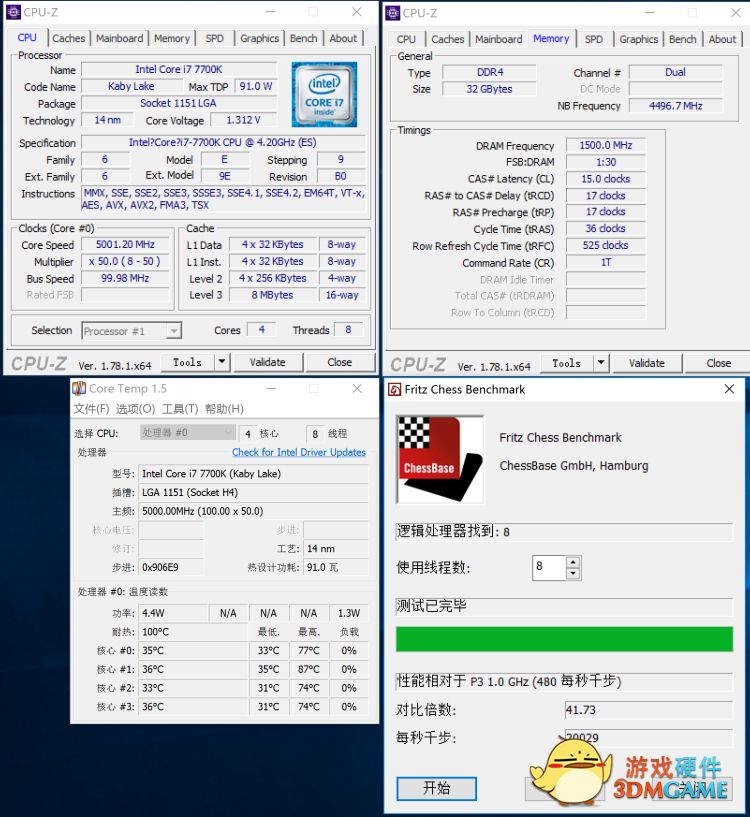
Task: Click the Row Refresh Cycle Time 525 clocks
Action: [x=606, y=245]
